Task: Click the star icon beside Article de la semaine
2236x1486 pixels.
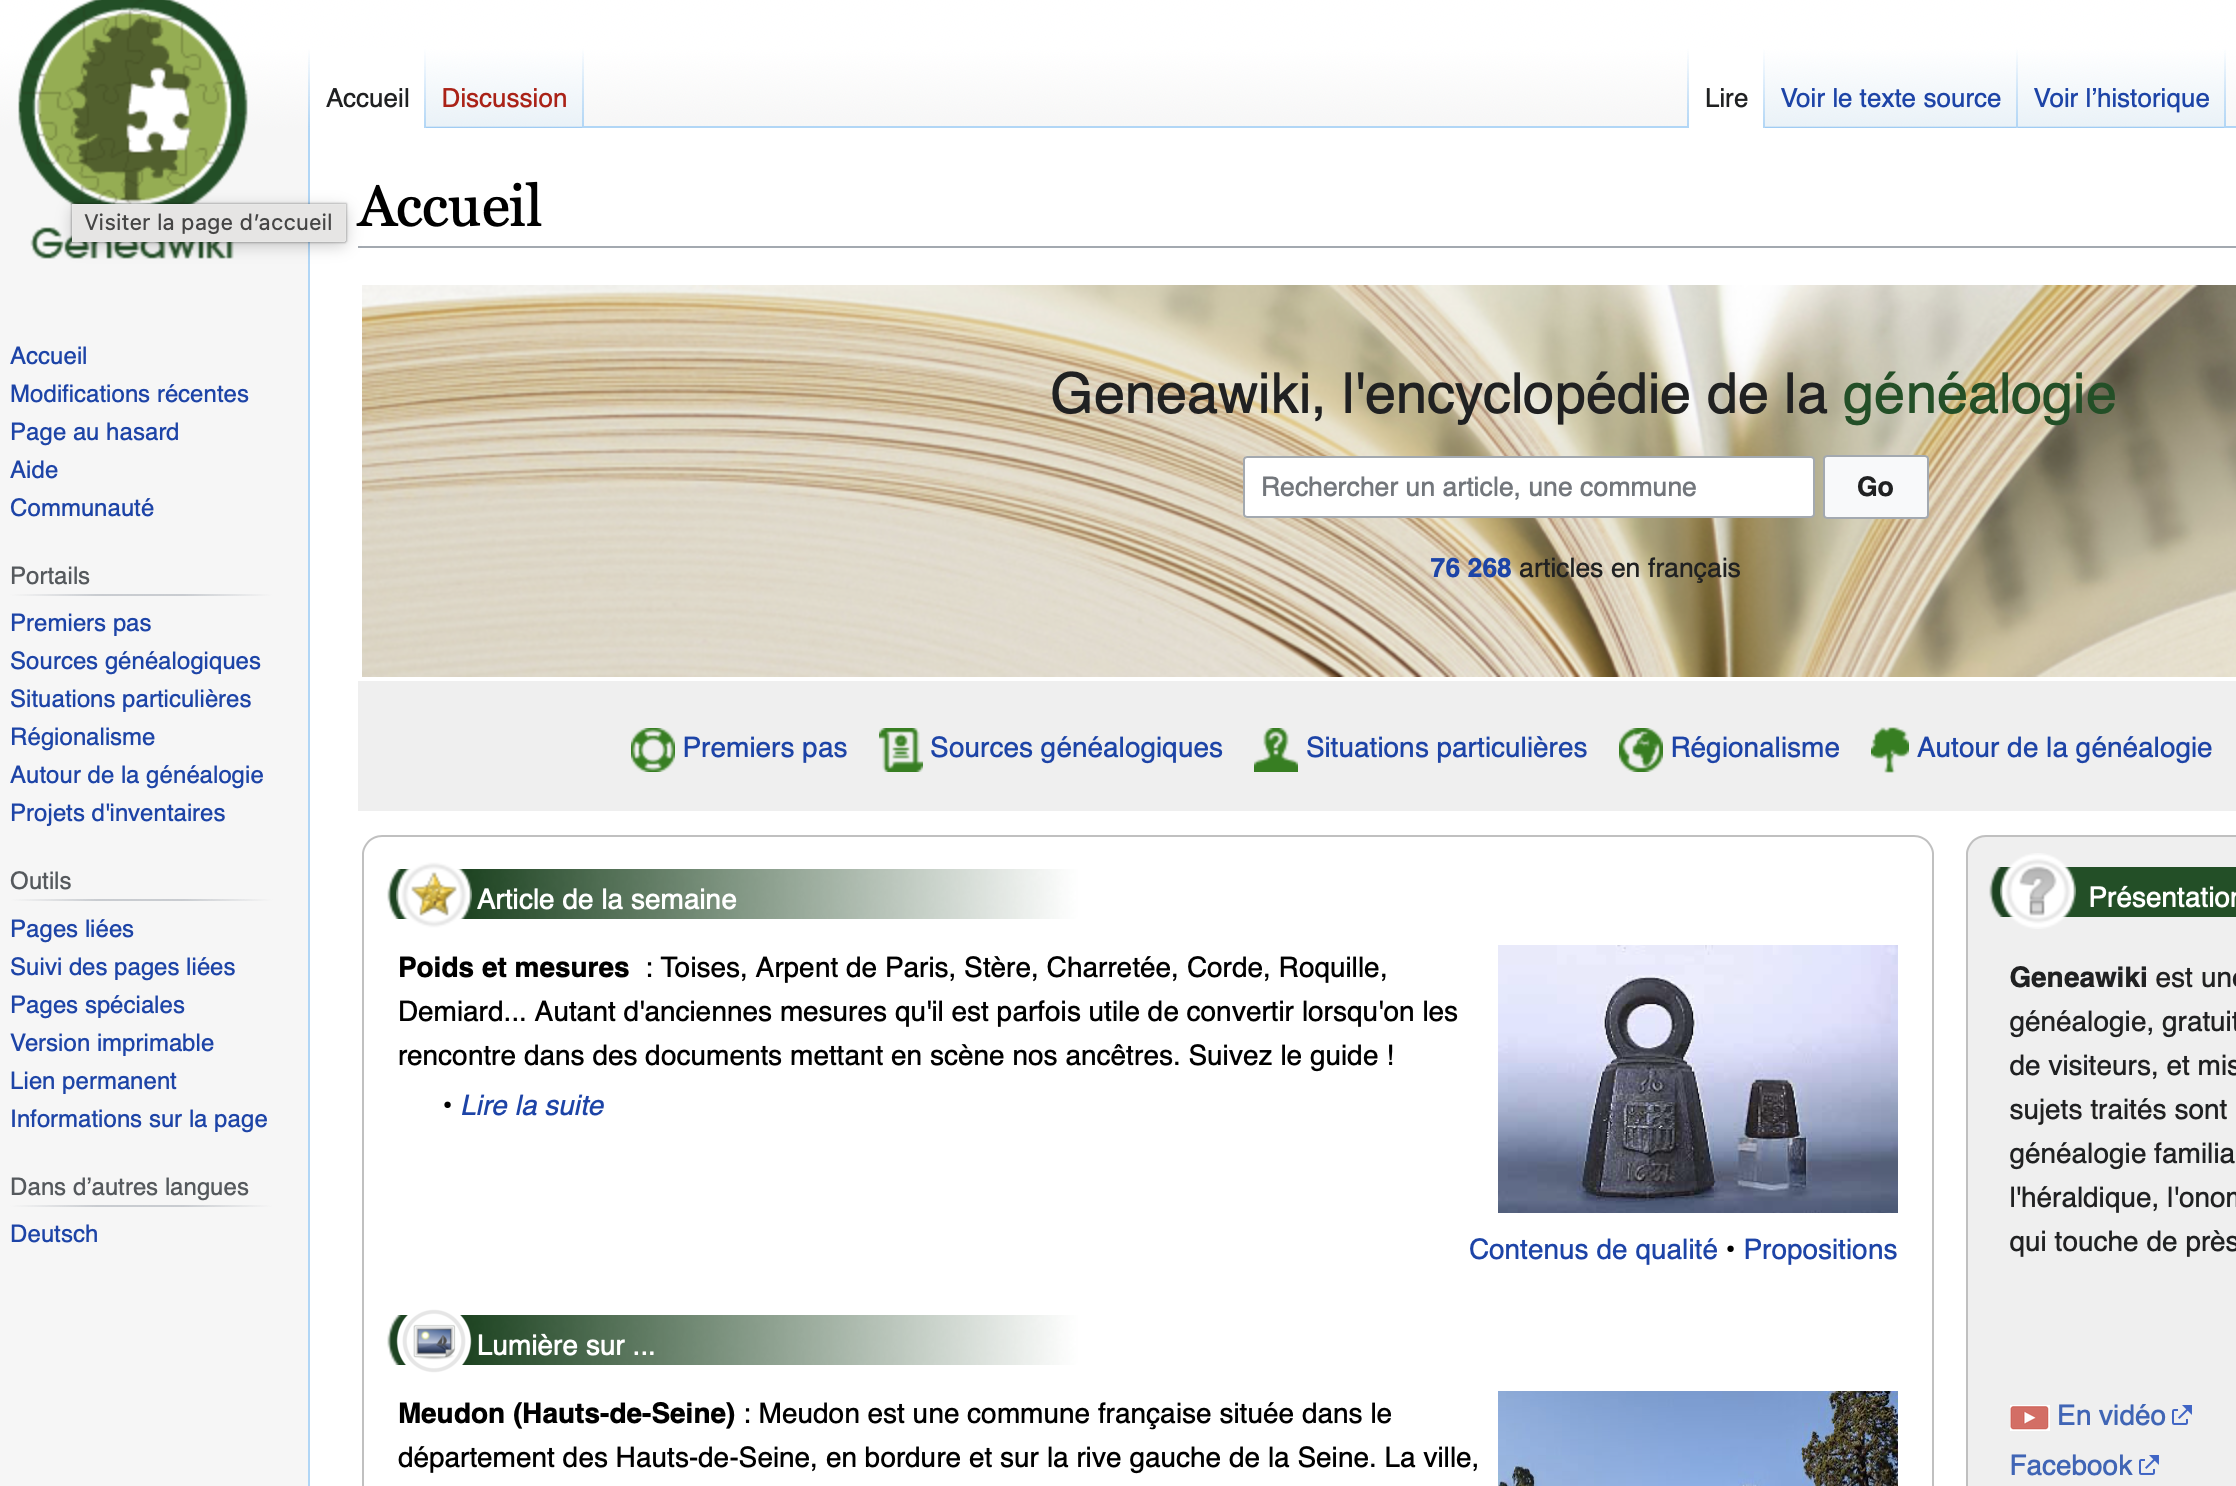Action: [x=434, y=895]
